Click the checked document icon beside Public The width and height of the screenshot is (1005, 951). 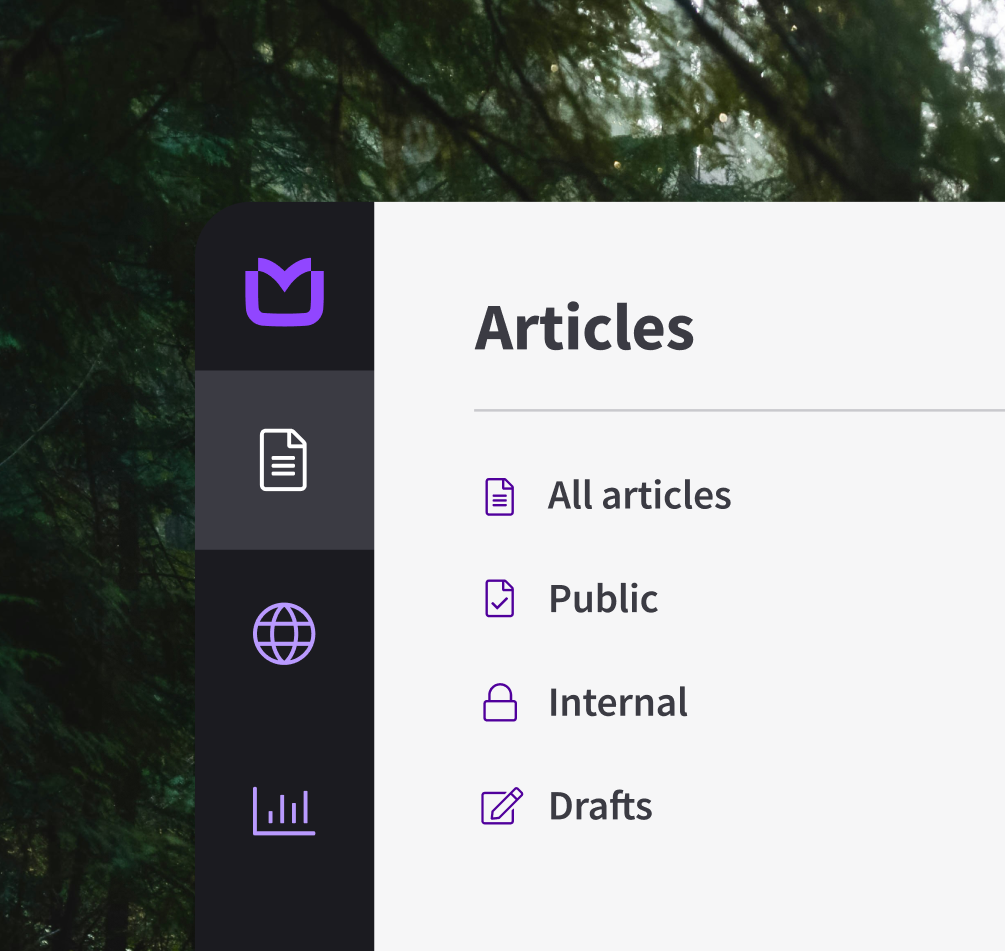499,599
